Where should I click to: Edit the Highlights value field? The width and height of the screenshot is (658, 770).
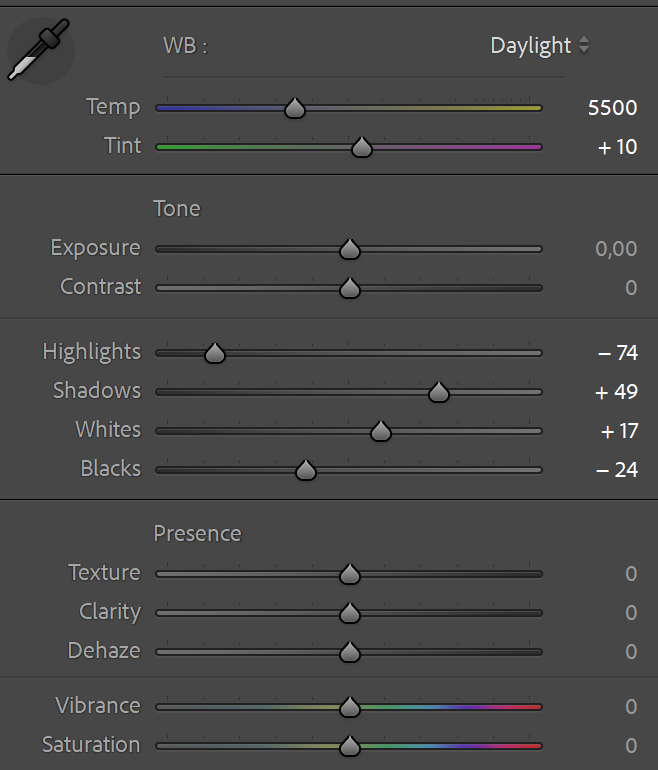(x=617, y=352)
